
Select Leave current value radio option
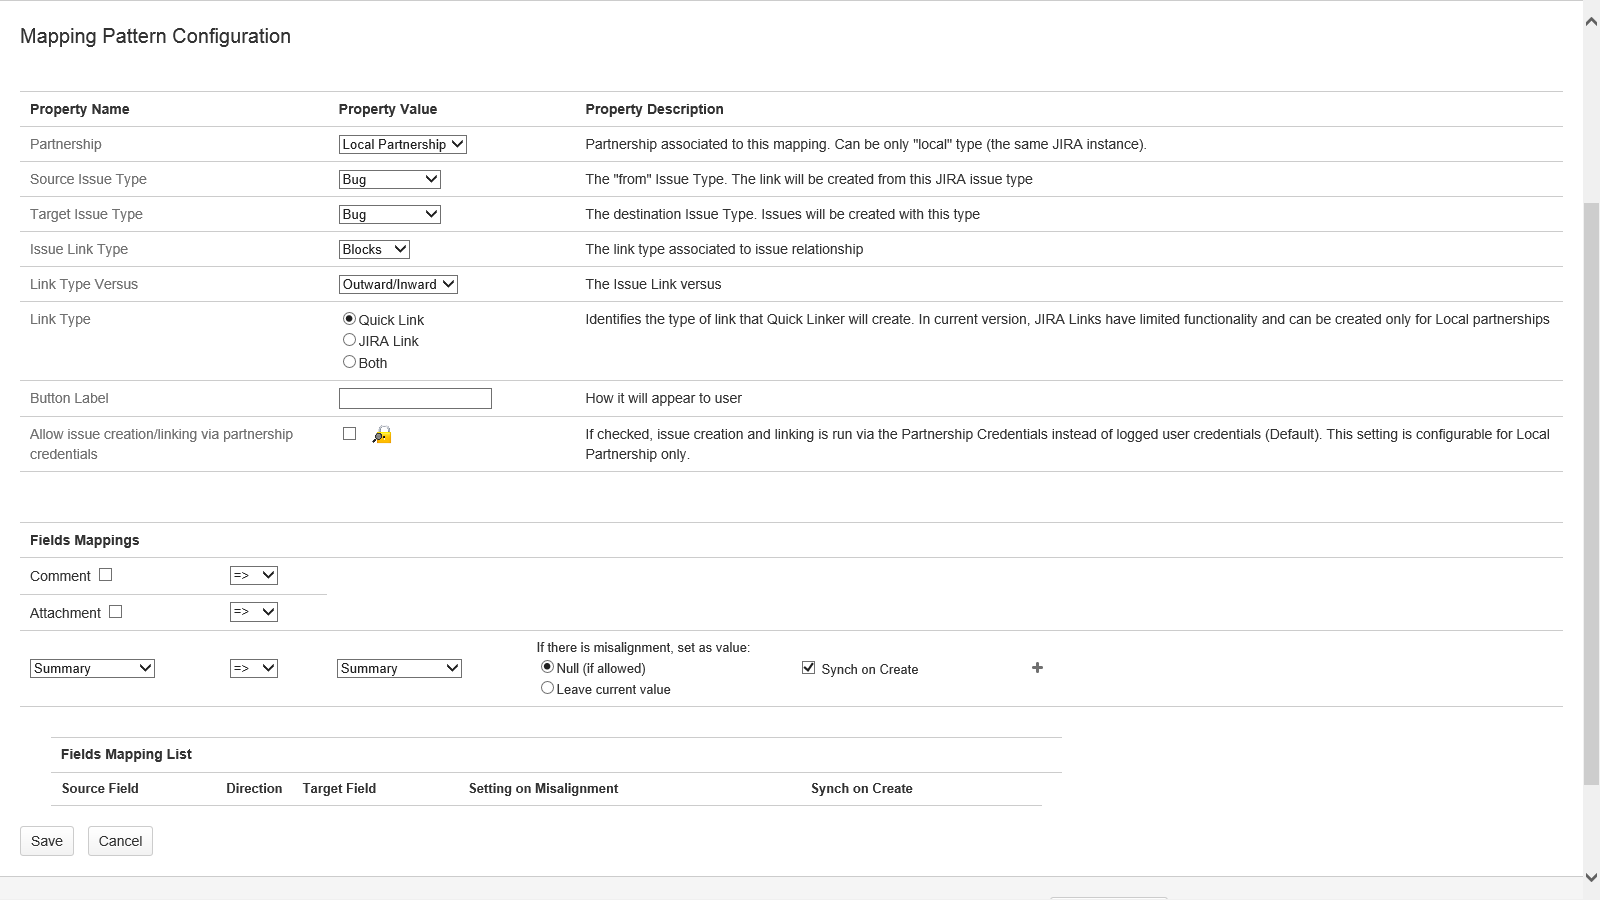(547, 688)
